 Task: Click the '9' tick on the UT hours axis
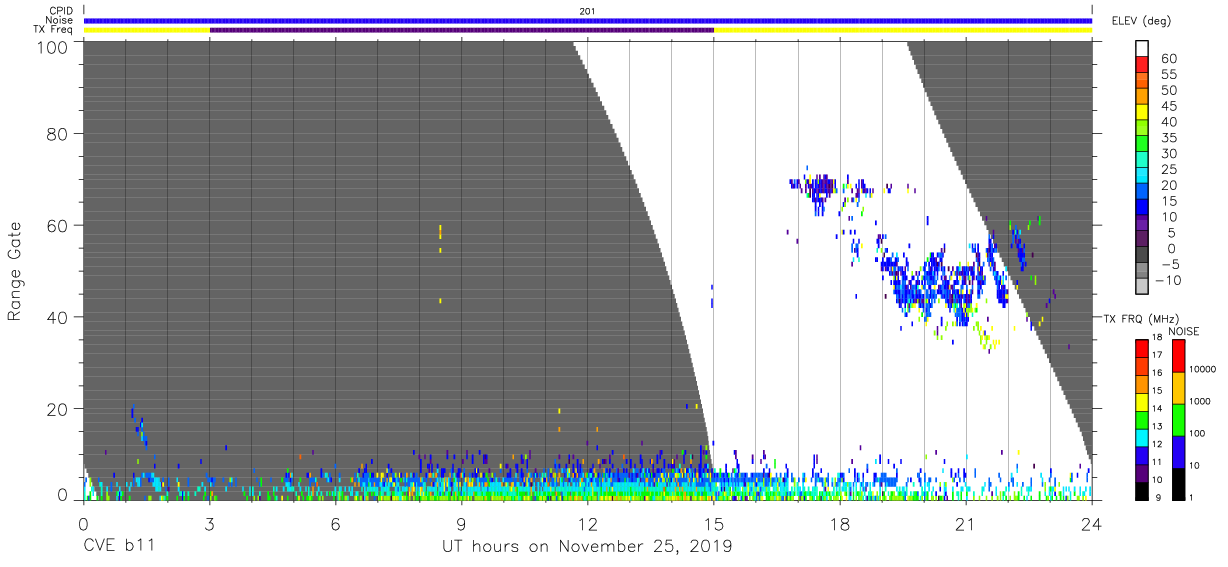click(x=461, y=524)
